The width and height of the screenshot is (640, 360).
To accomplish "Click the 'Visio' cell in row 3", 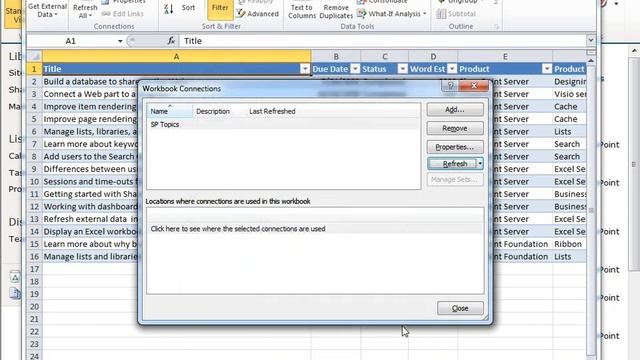I will click(570, 94).
